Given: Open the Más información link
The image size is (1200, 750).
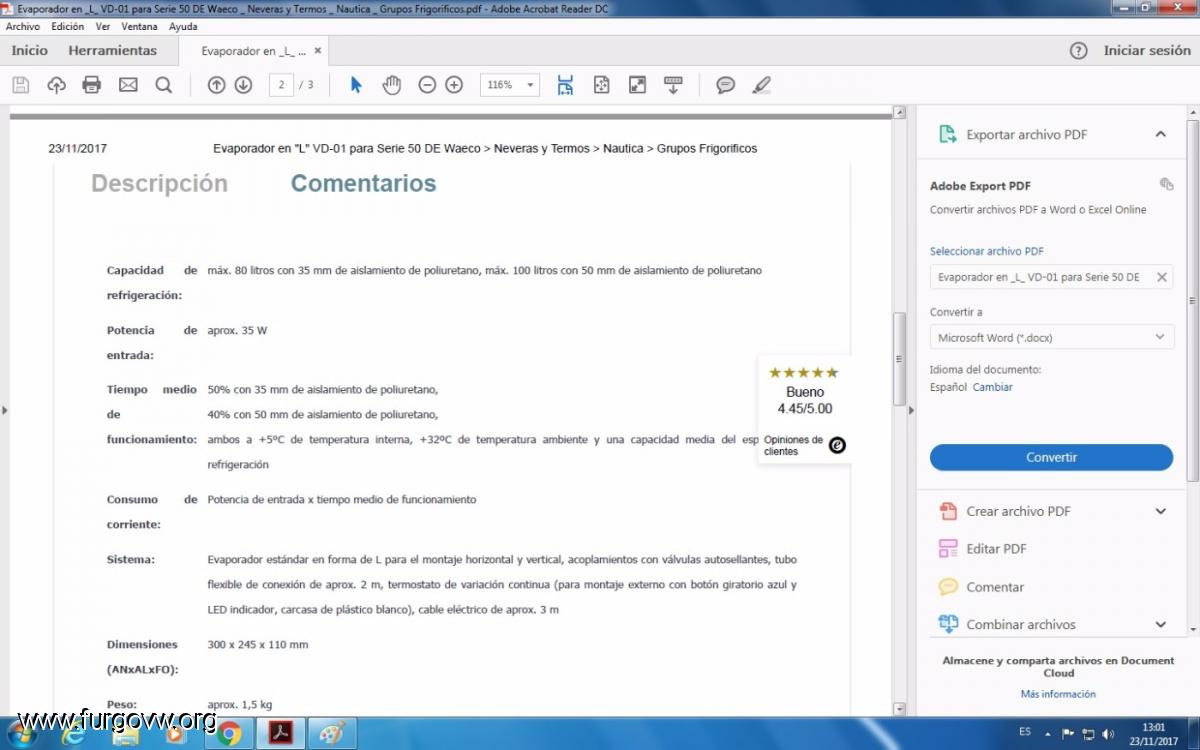Looking at the screenshot, I should 1058,694.
